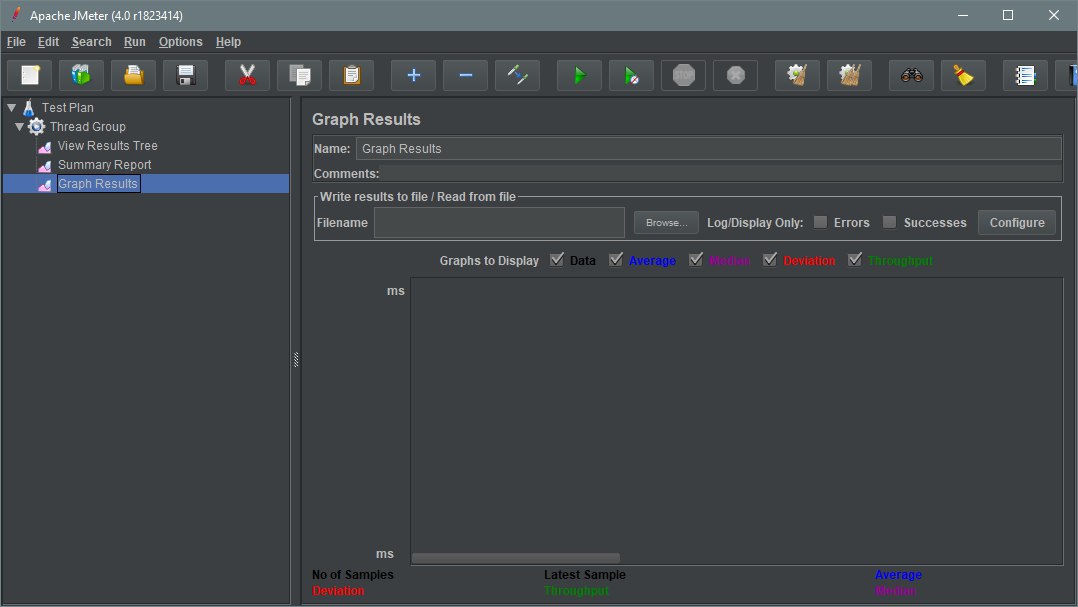Click the New test plan icon
This screenshot has width=1078, height=607.
pos(30,75)
